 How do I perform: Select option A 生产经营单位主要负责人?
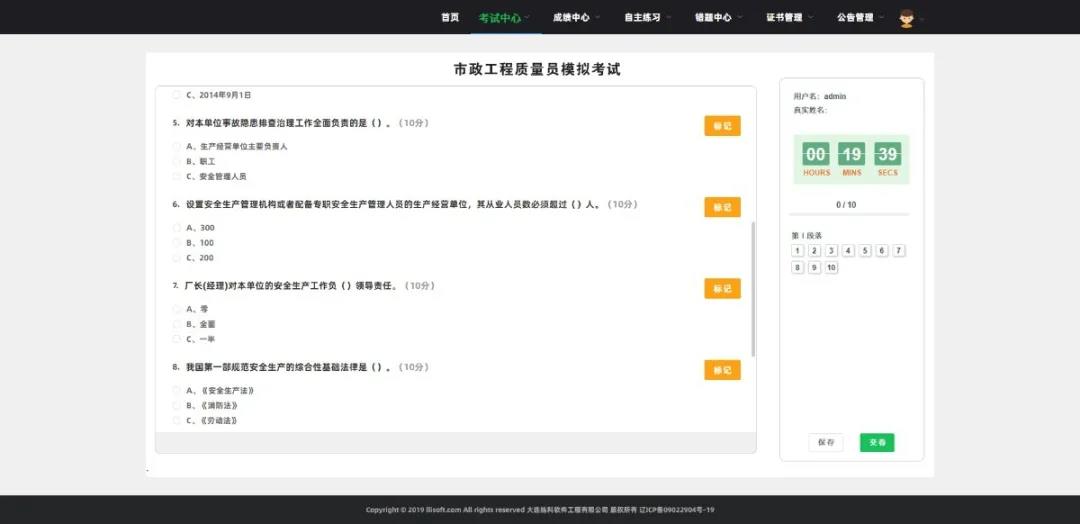point(177,146)
